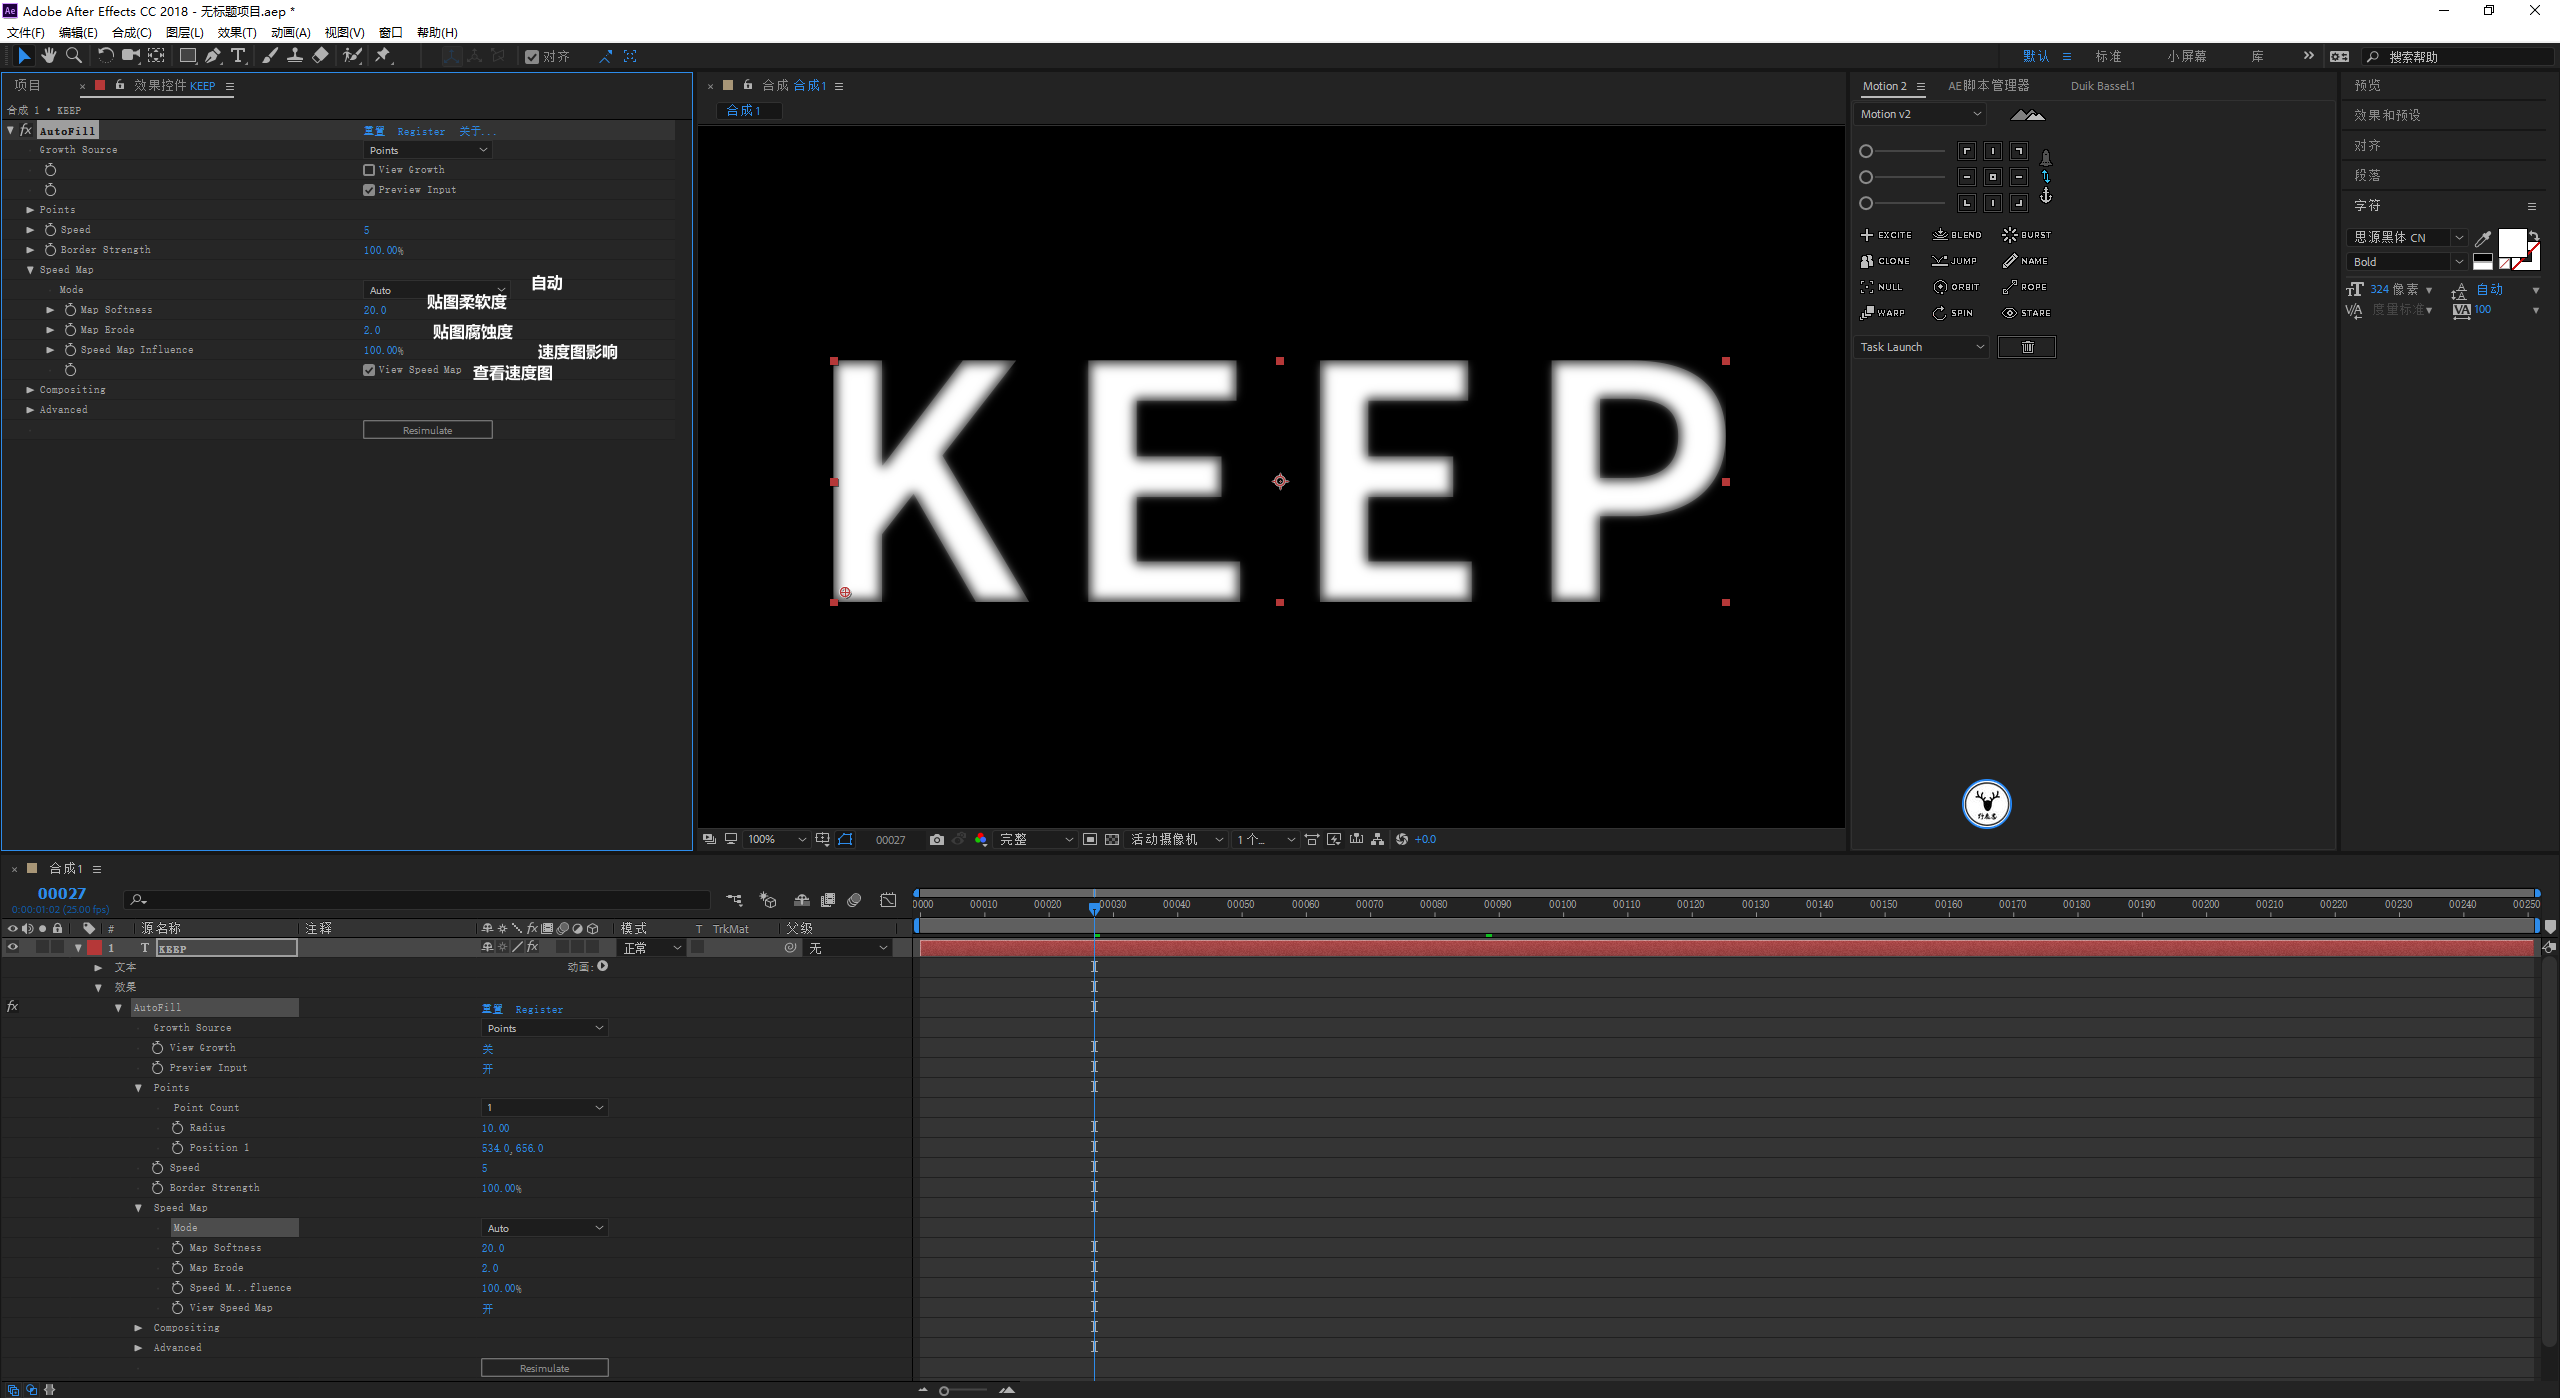Switch to the 小屏幕 workspace
Viewport: 2560px width, 1398px height.
2187,56
